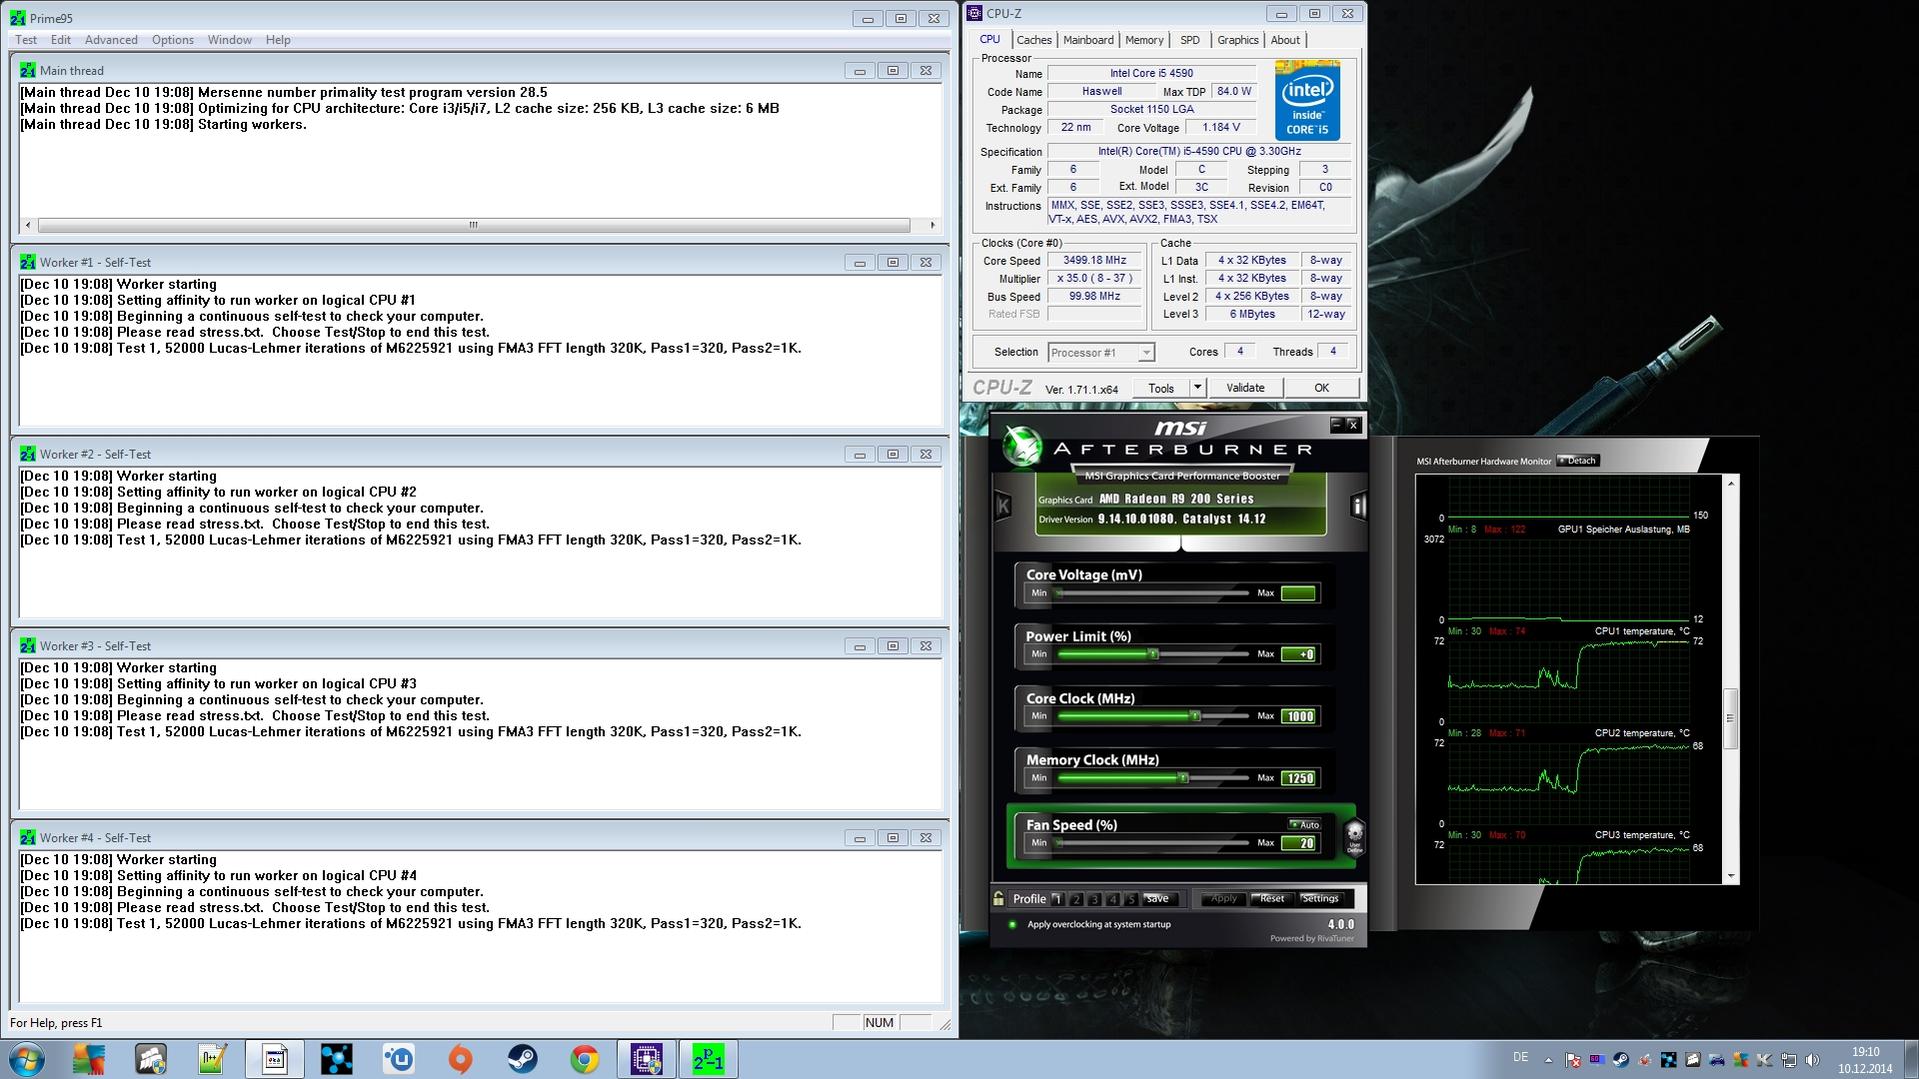1919x1079 pixels.
Task: Click Steam icon in system tray
Action: click(1621, 1060)
